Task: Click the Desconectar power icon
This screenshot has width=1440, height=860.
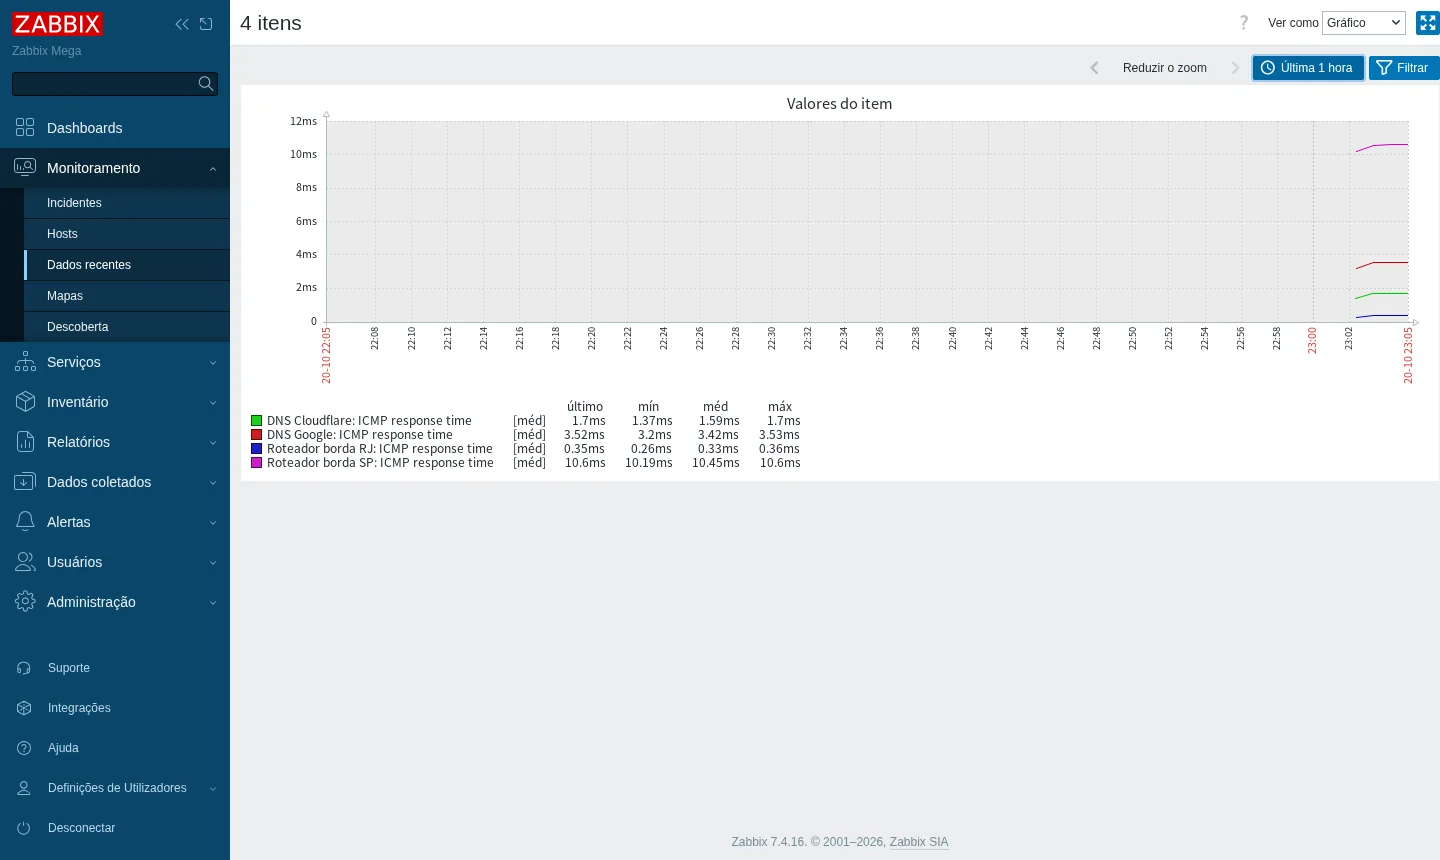Action: tap(24, 828)
